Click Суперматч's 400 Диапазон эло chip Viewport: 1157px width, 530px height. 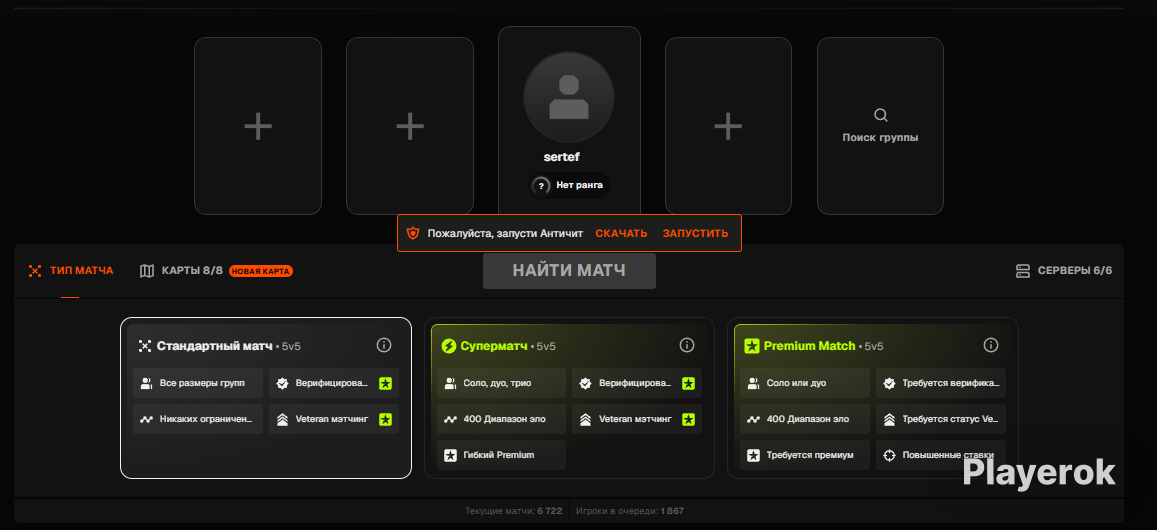click(501, 419)
